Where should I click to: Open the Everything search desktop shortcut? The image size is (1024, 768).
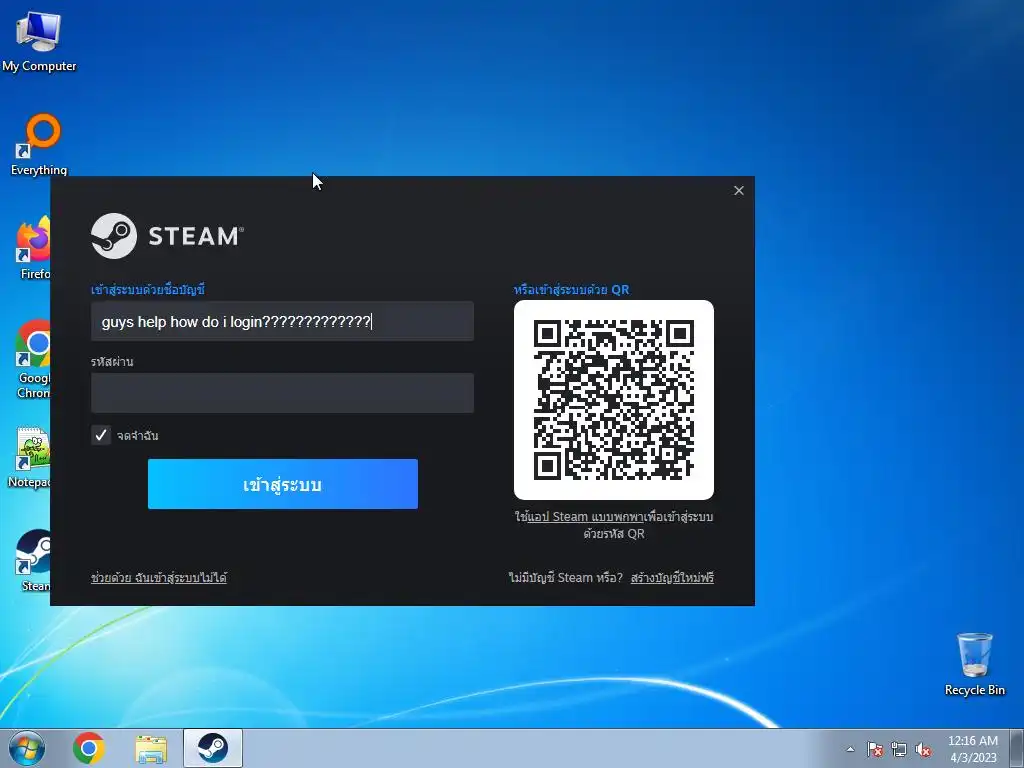(39, 144)
